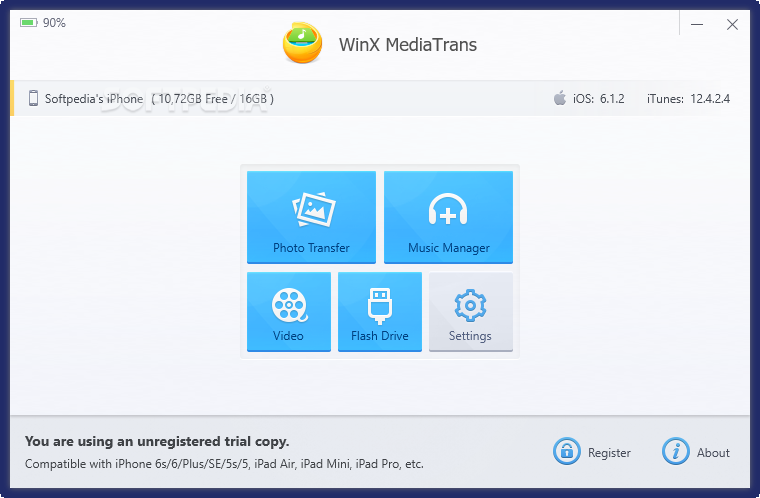The height and width of the screenshot is (498, 760).
Task: Click the "90%" battery percentage text
Action: [54, 23]
